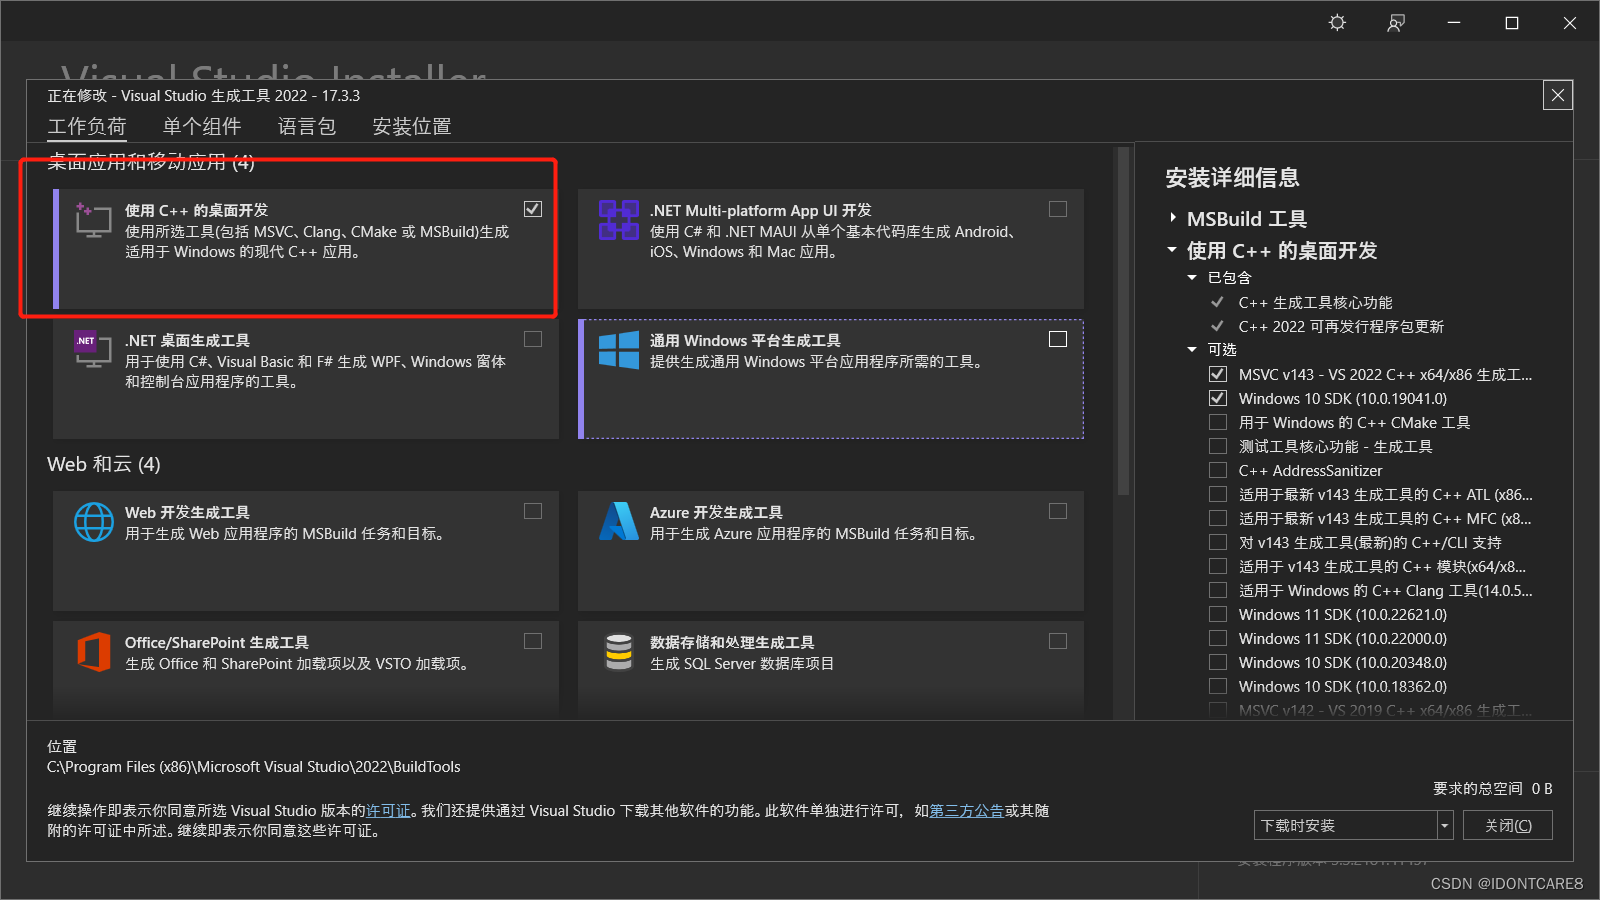
Task: Click the 通用 Windows 平台生成工具 Windows logo
Action: (x=619, y=352)
